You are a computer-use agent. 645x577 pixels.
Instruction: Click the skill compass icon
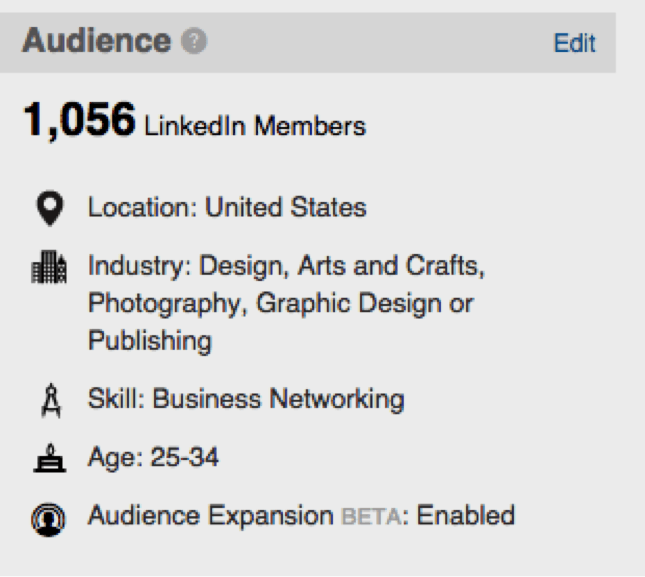[x=51, y=400]
